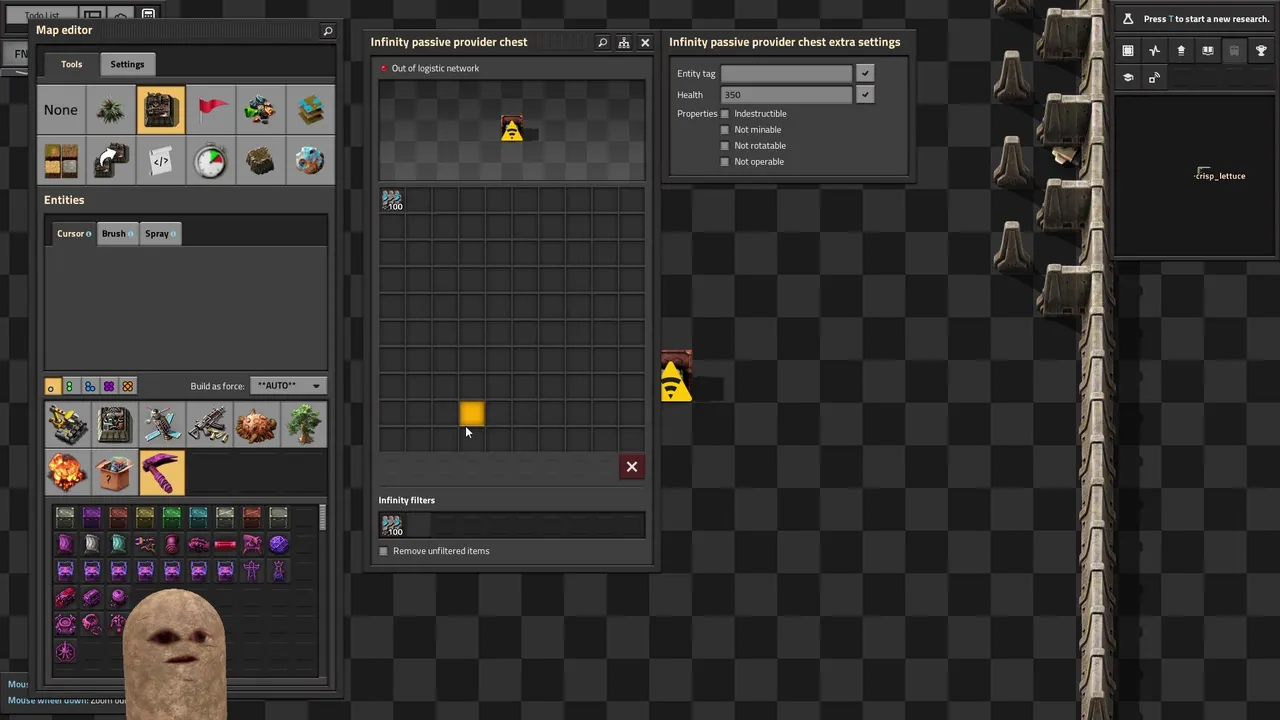Choose the biter nest enemies group

coord(257,425)
